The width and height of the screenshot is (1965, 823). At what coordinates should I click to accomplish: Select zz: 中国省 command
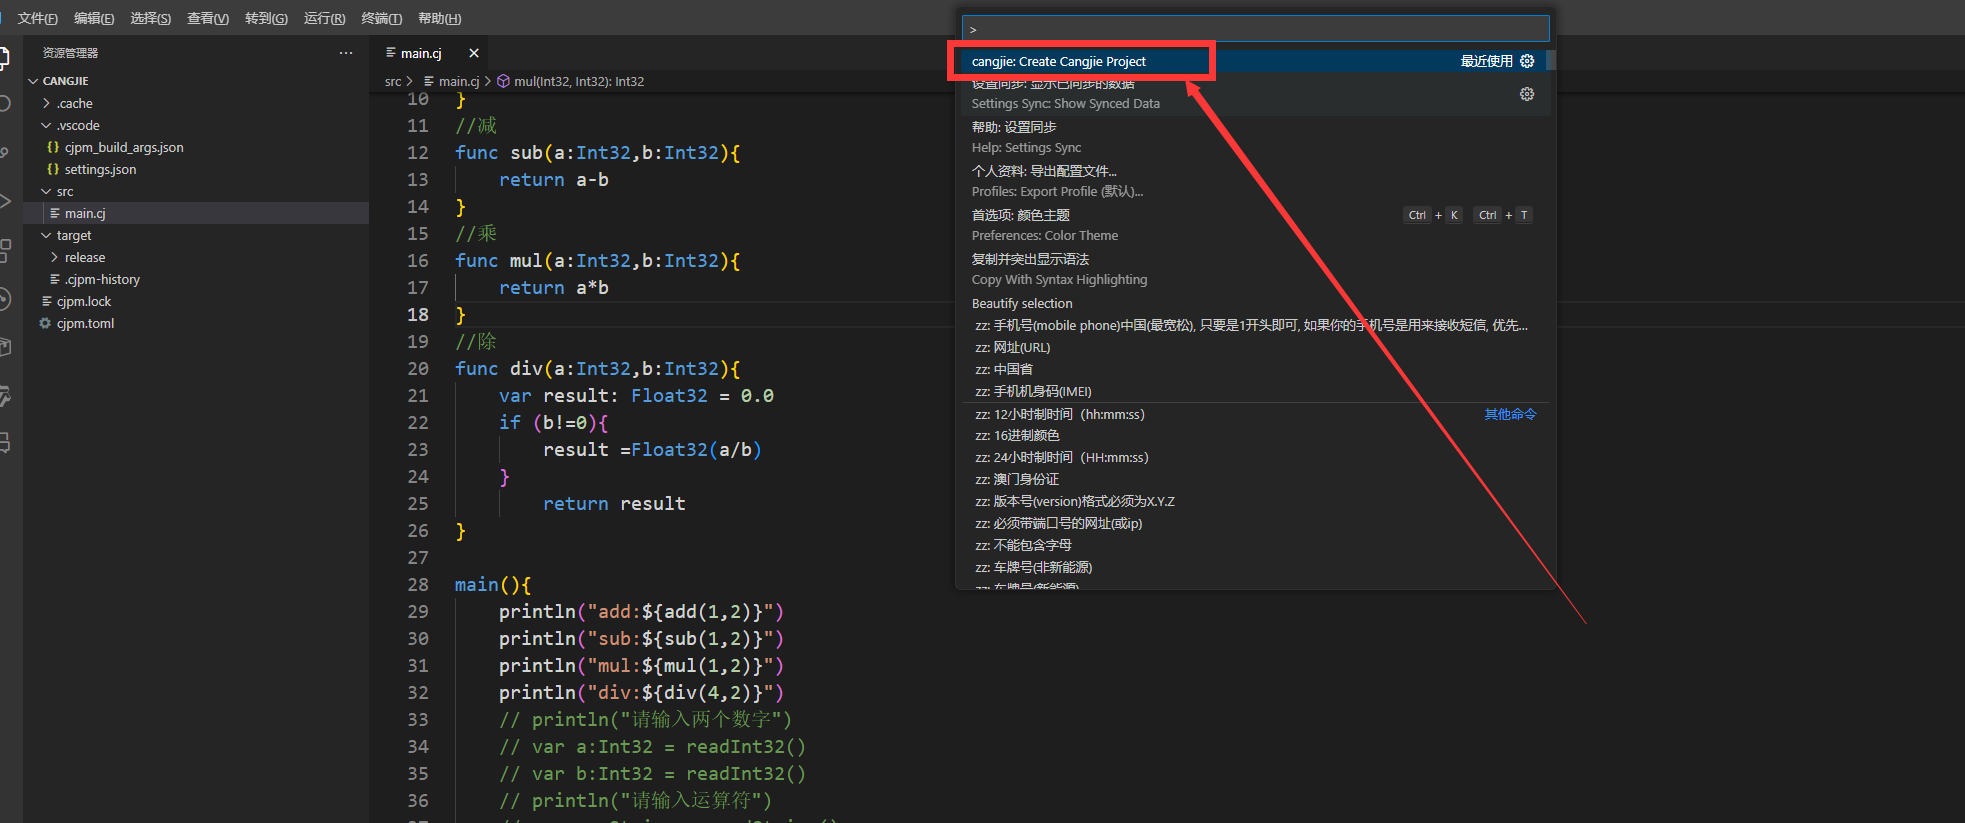(1254, 369)
